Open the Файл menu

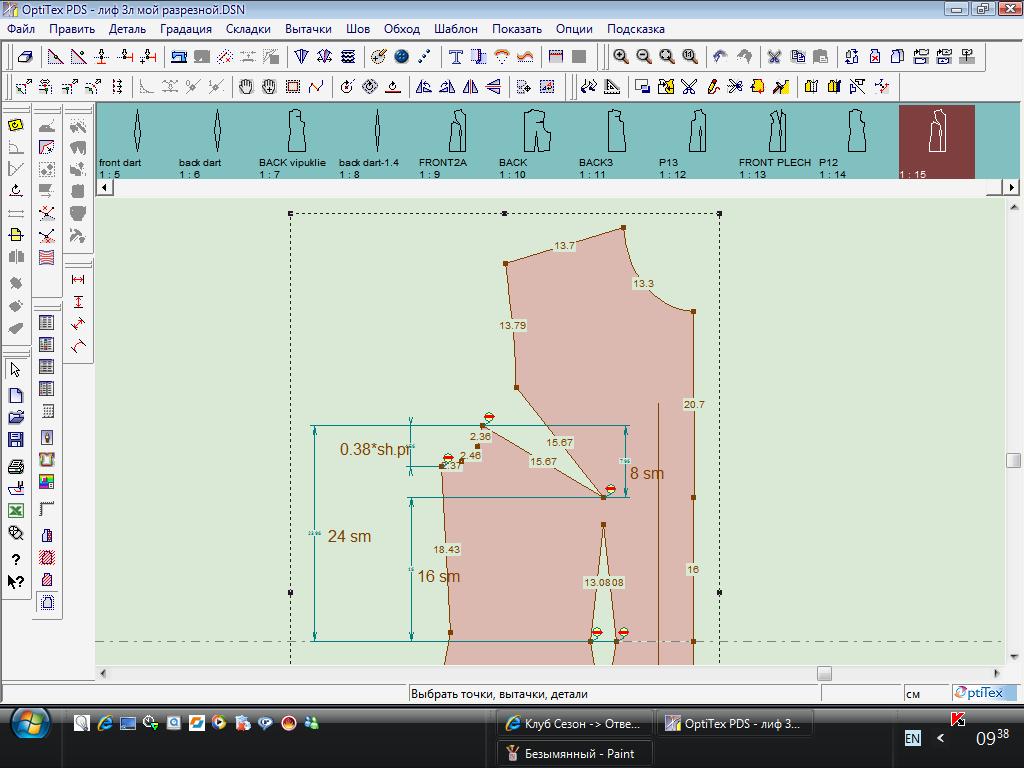coord(21,29)
